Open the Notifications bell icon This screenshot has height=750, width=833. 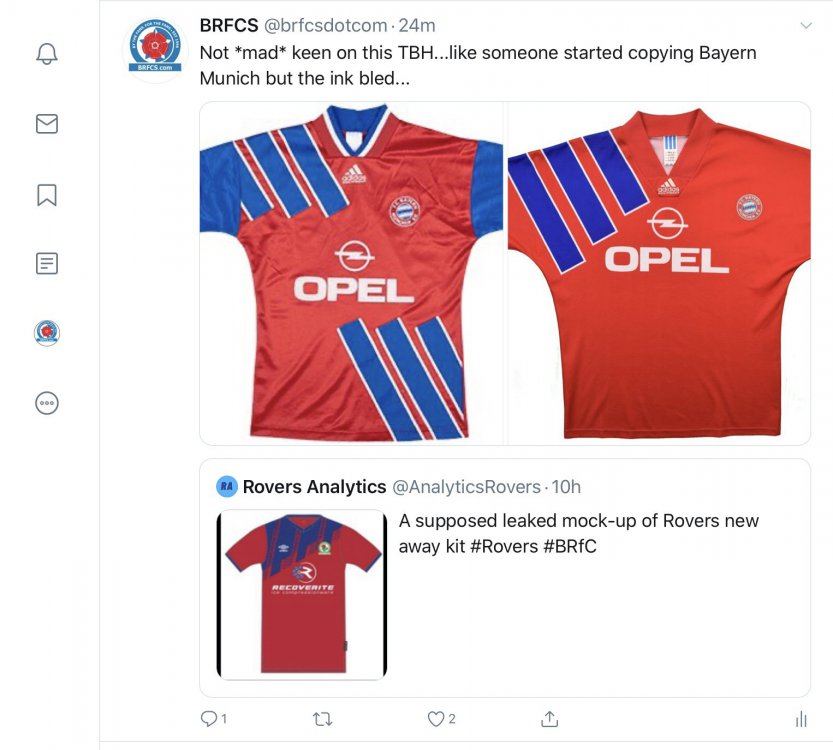click(x=46, y=53)
